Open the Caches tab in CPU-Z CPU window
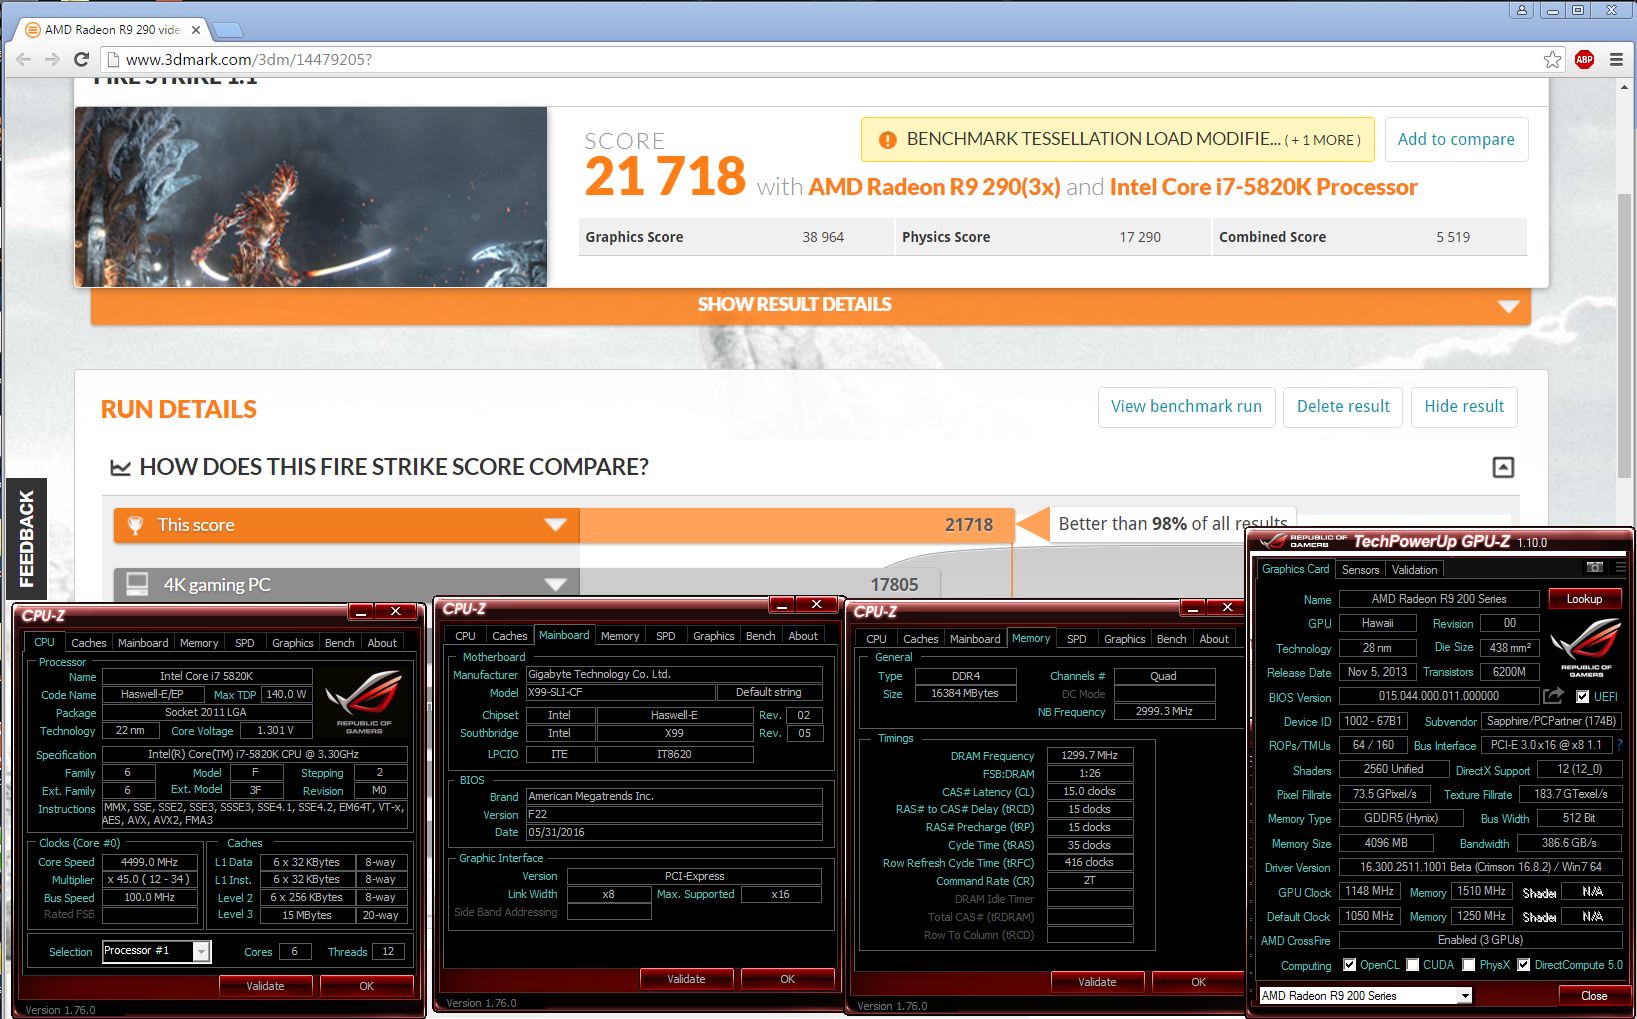 click(x=88, y=643)
